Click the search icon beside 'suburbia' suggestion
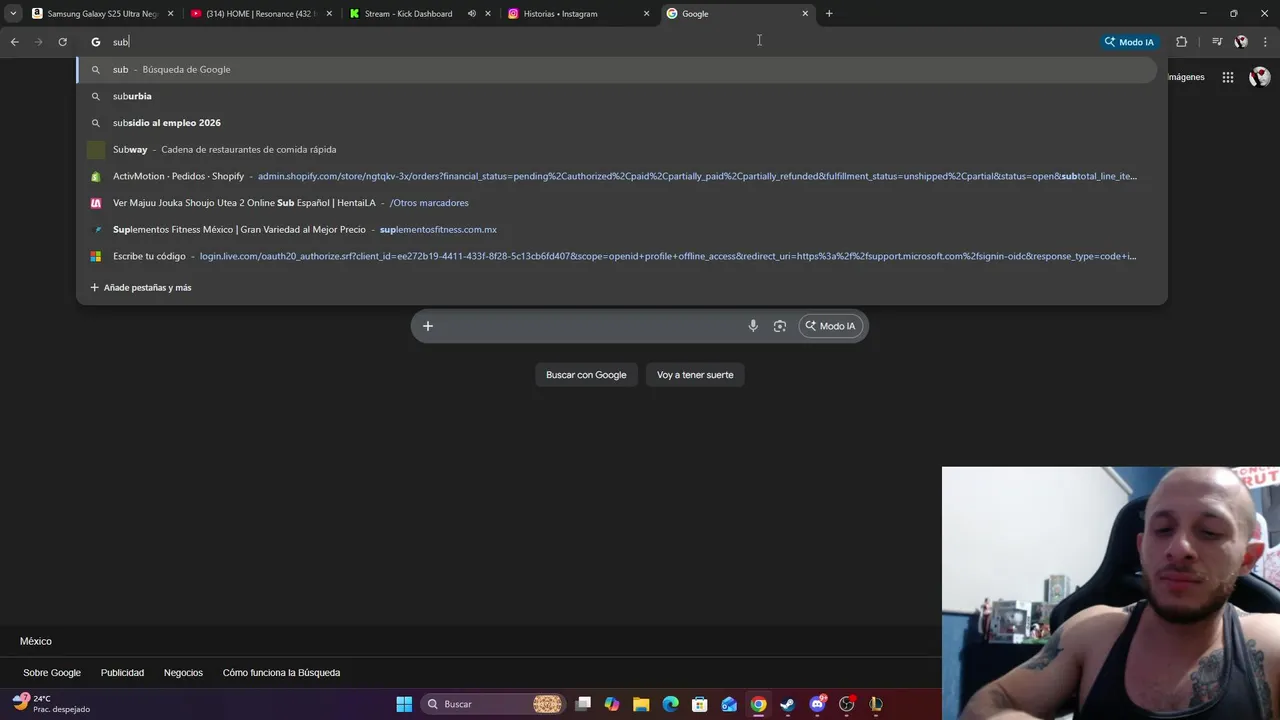 point(96,96)
